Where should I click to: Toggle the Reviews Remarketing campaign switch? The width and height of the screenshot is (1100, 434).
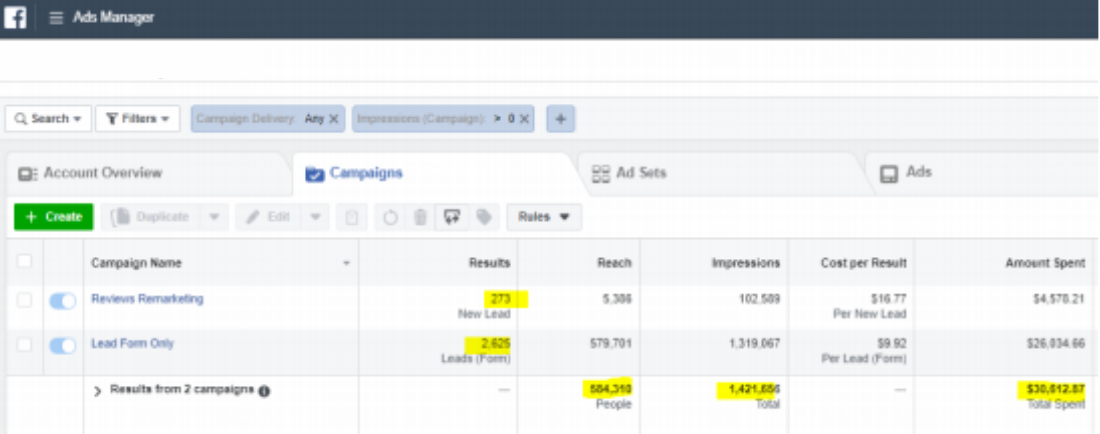coord(62,301)
